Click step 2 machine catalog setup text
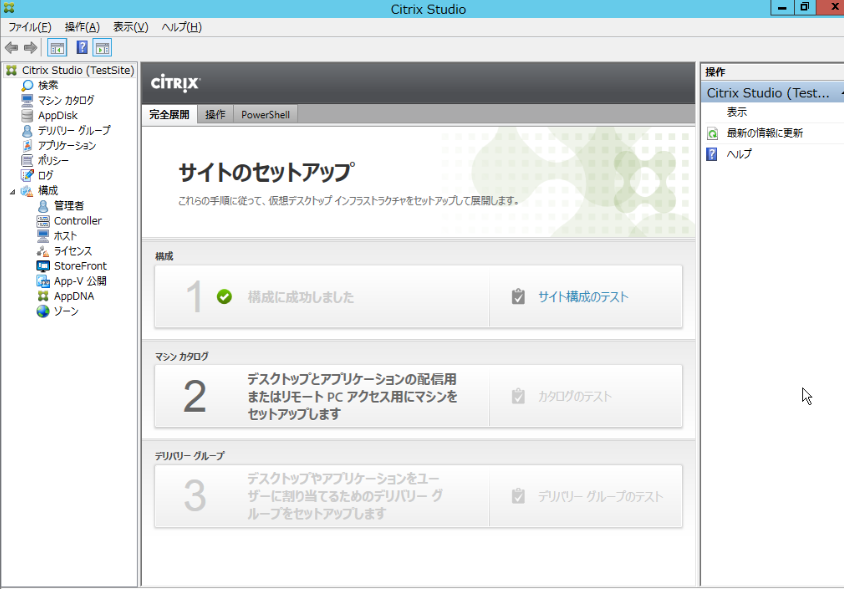 tap(352, 396)
